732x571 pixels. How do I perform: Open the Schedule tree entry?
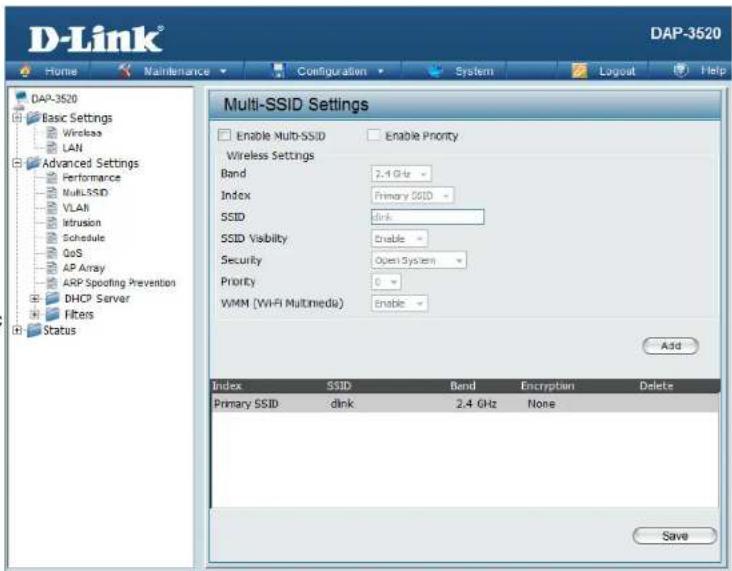point(84,238)
